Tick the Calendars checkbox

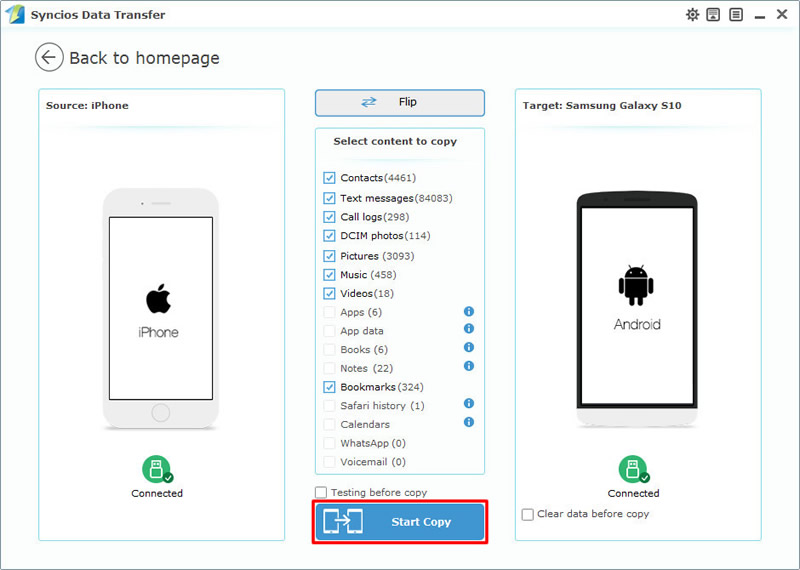pos(329,425)
